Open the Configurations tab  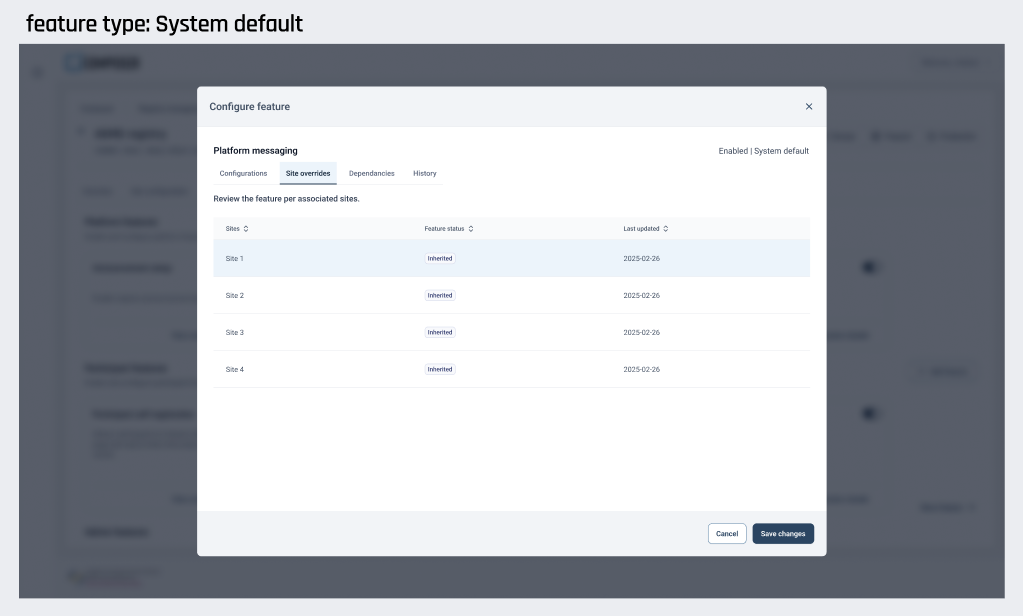point(243,174)
